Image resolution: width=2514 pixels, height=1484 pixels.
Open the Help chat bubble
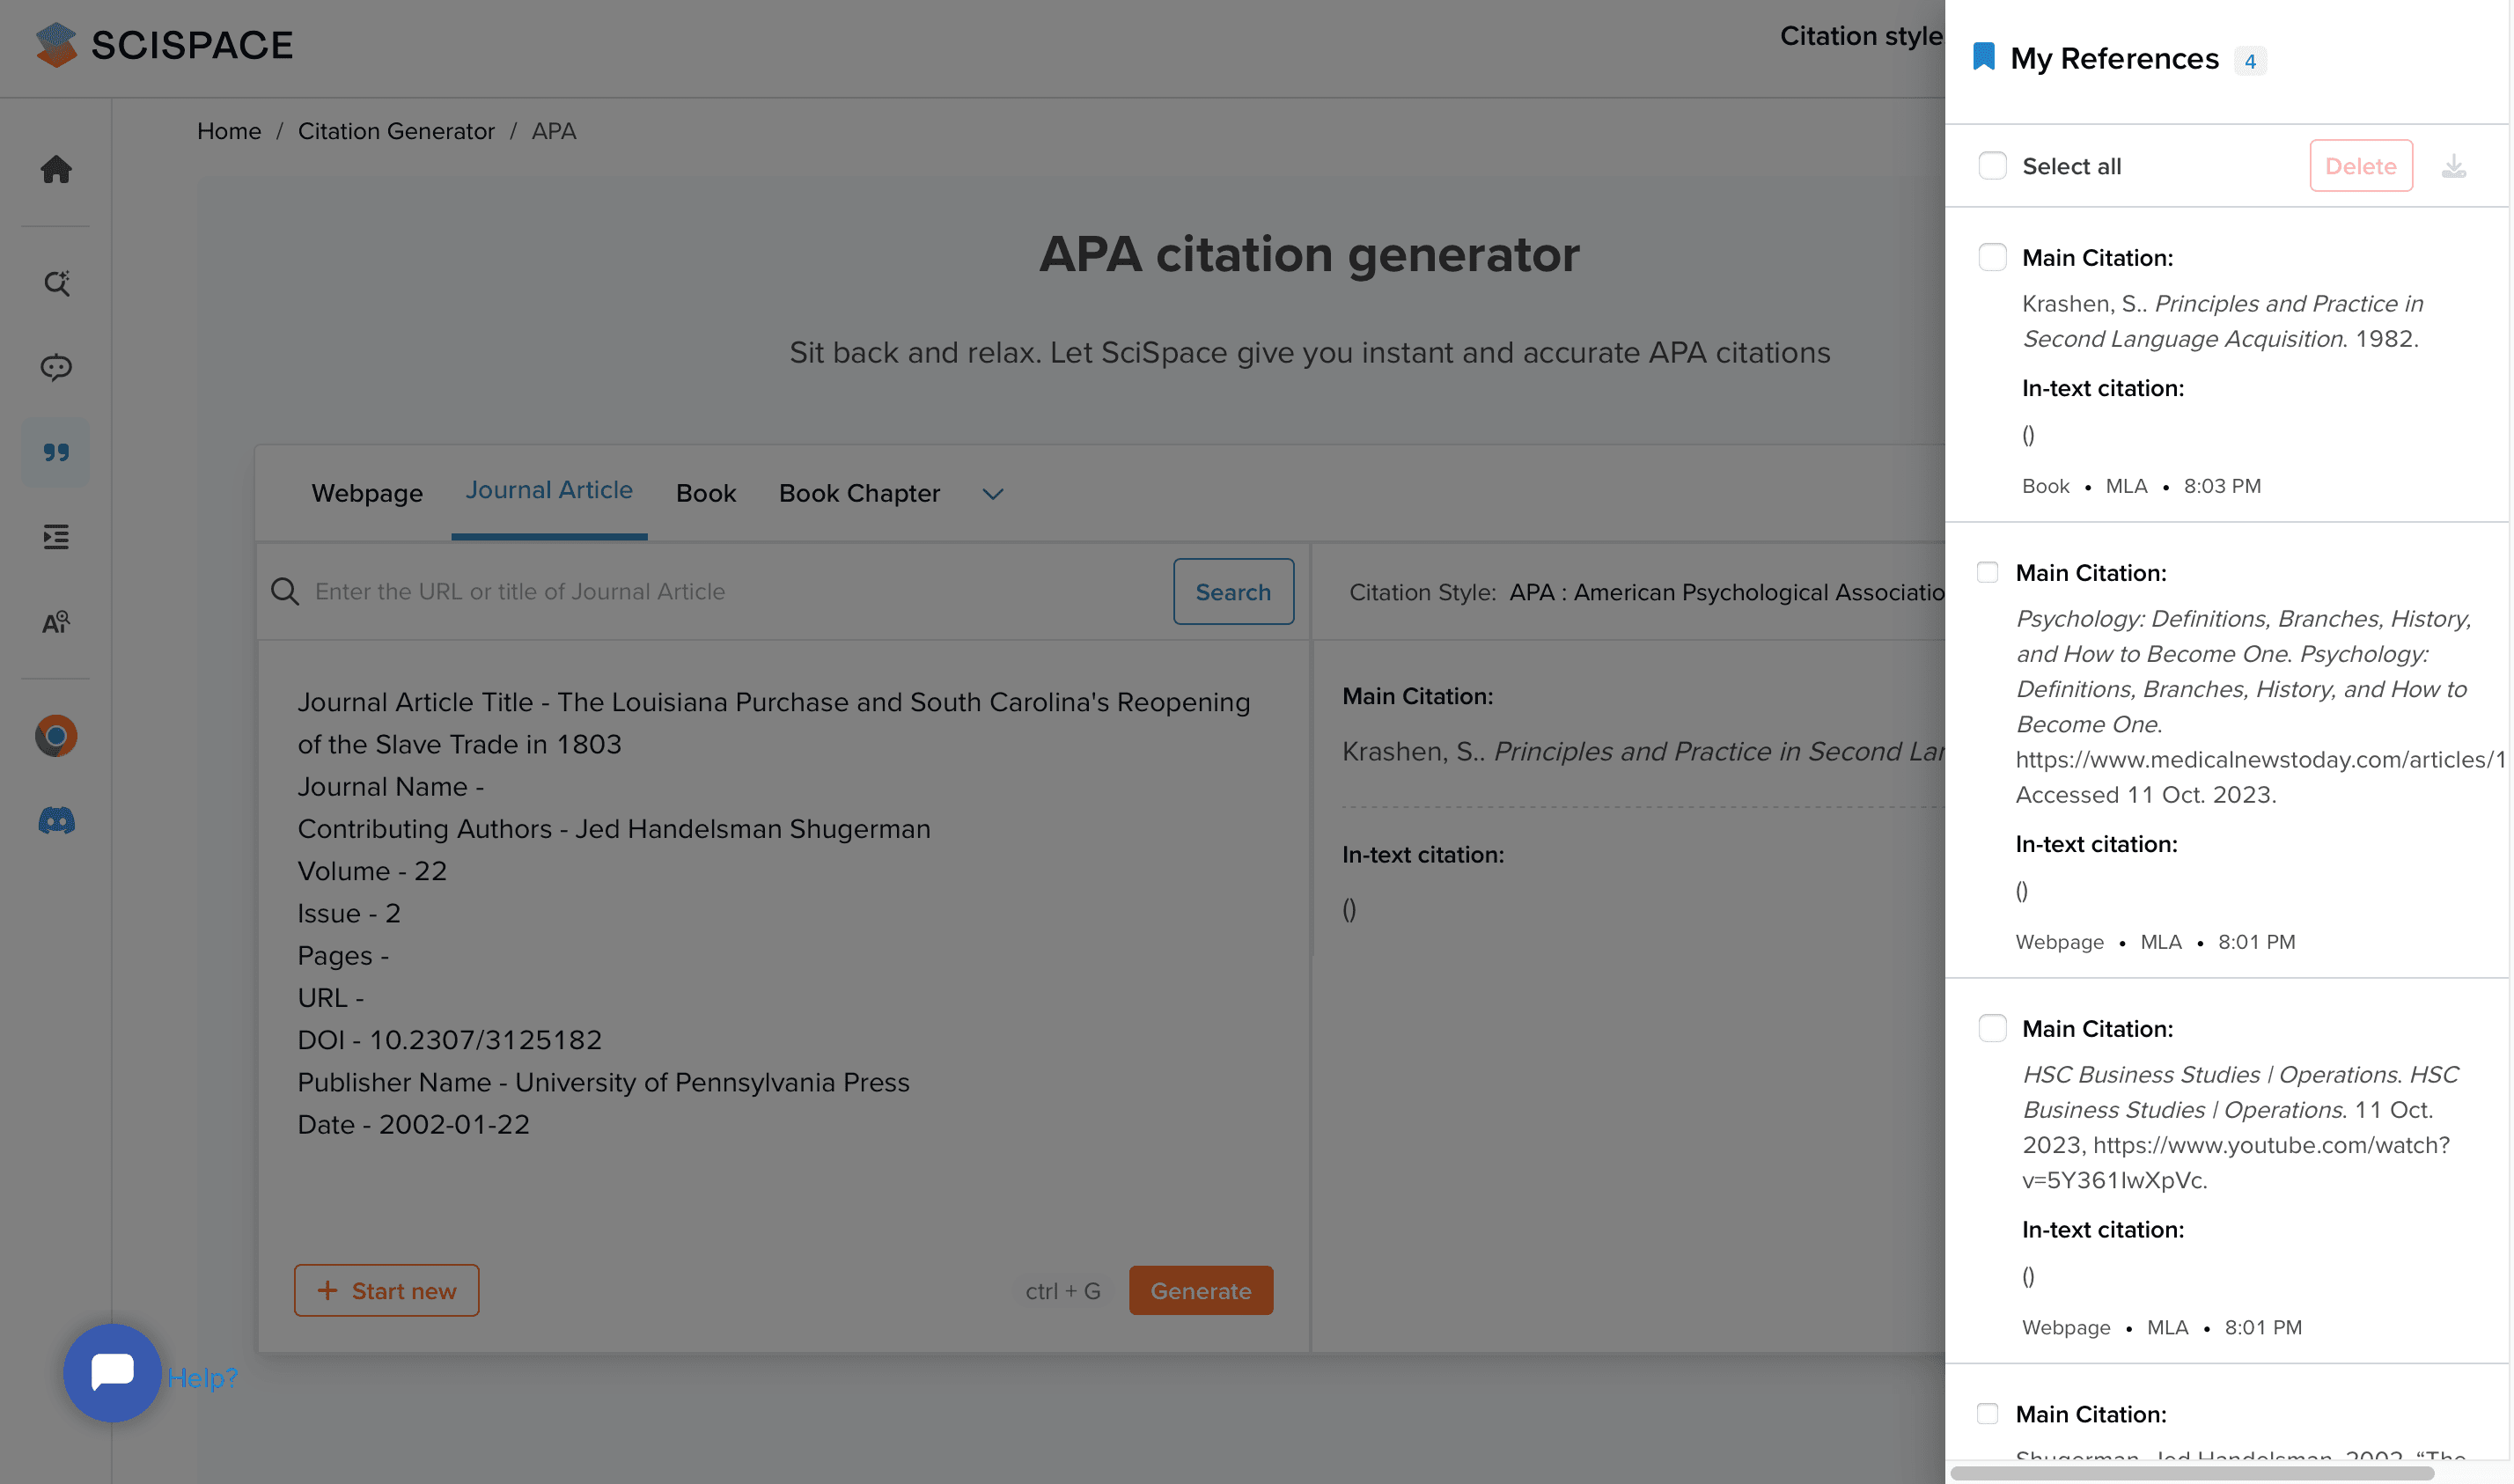tap(112, 1372)
